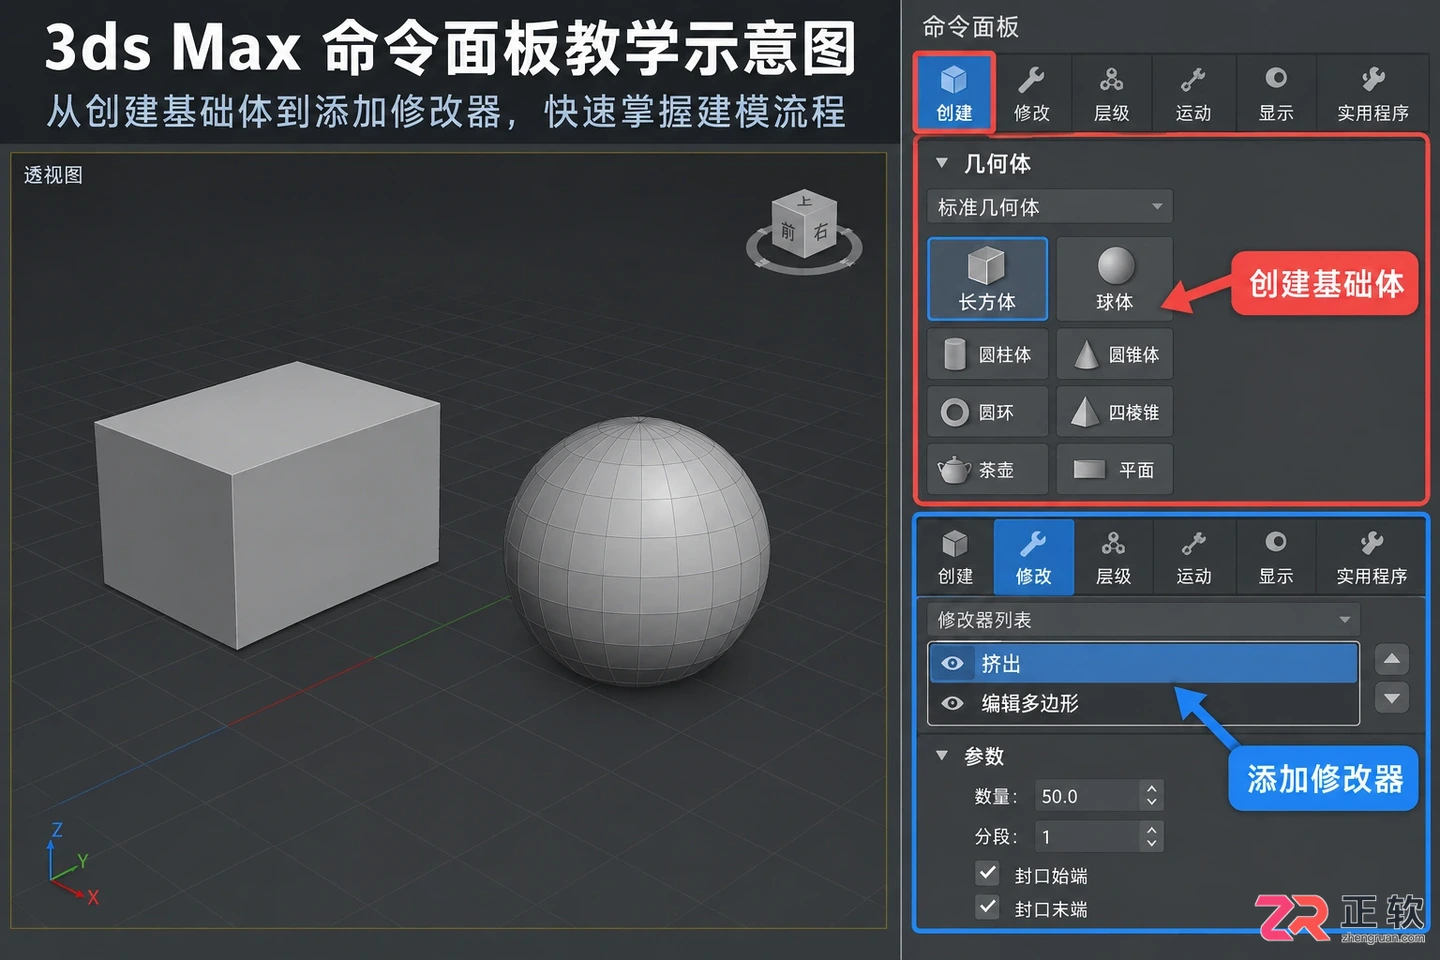Viewport: 1440px width, 960px height.
Task: Open the 修改器列表 dropdown
Action: [x=1143, y=620]
